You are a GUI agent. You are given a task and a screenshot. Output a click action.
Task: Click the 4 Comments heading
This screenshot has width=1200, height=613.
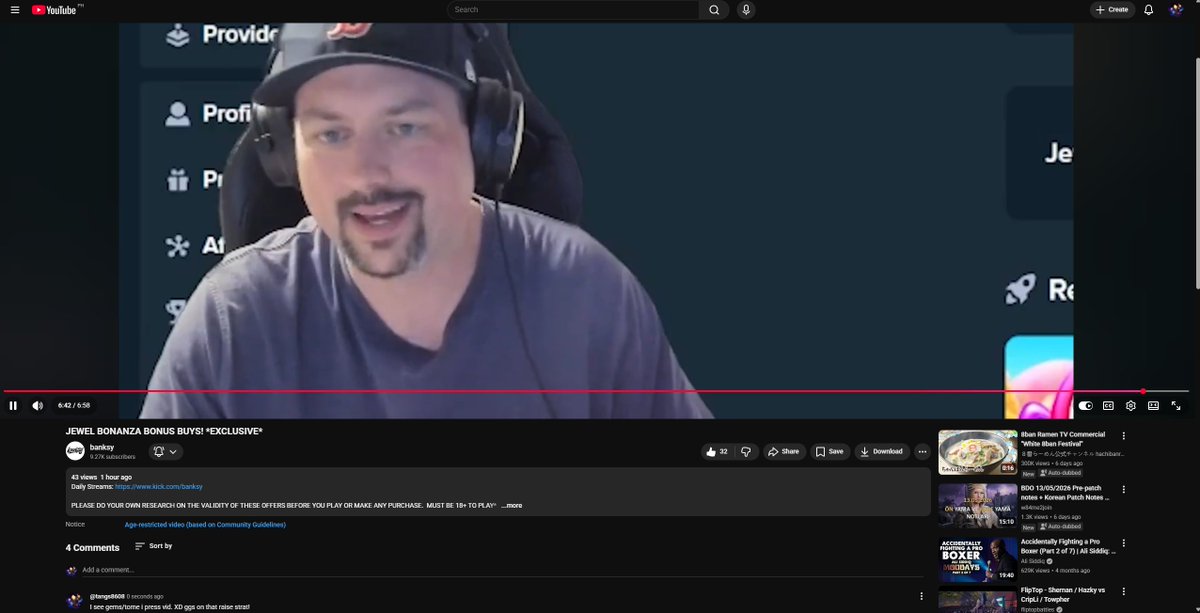[92, 548]
